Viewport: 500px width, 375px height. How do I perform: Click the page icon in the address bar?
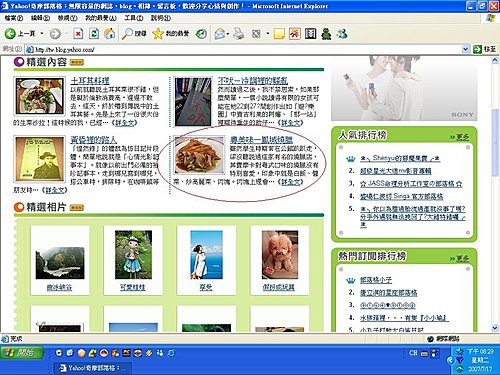[30, 50]
